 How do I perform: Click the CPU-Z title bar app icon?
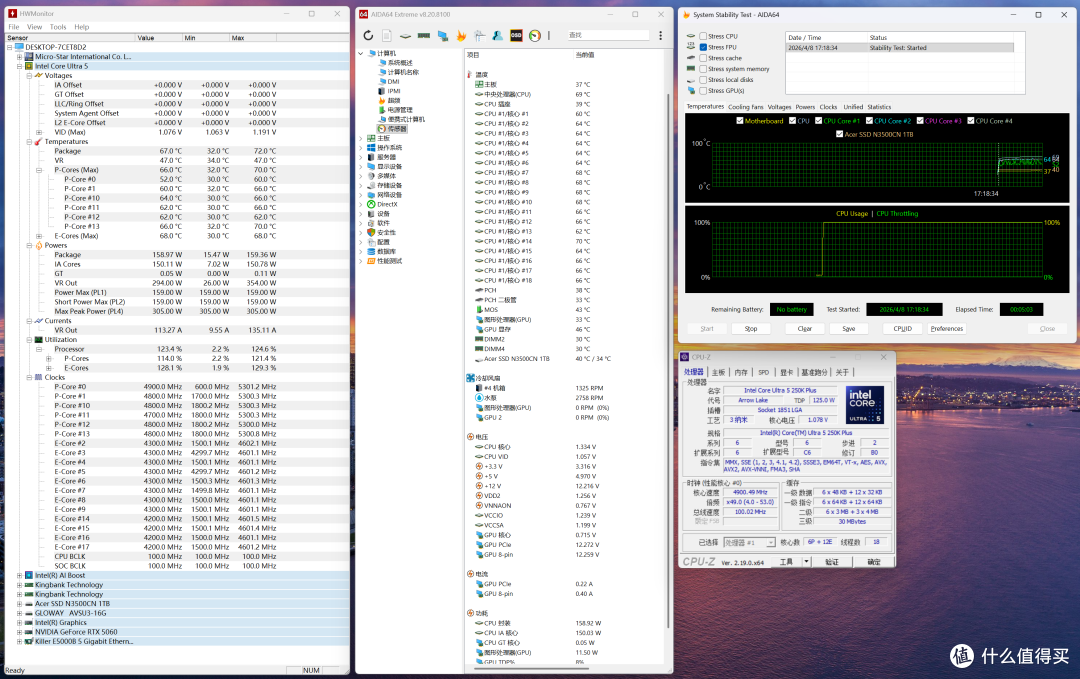pos(685,357)
